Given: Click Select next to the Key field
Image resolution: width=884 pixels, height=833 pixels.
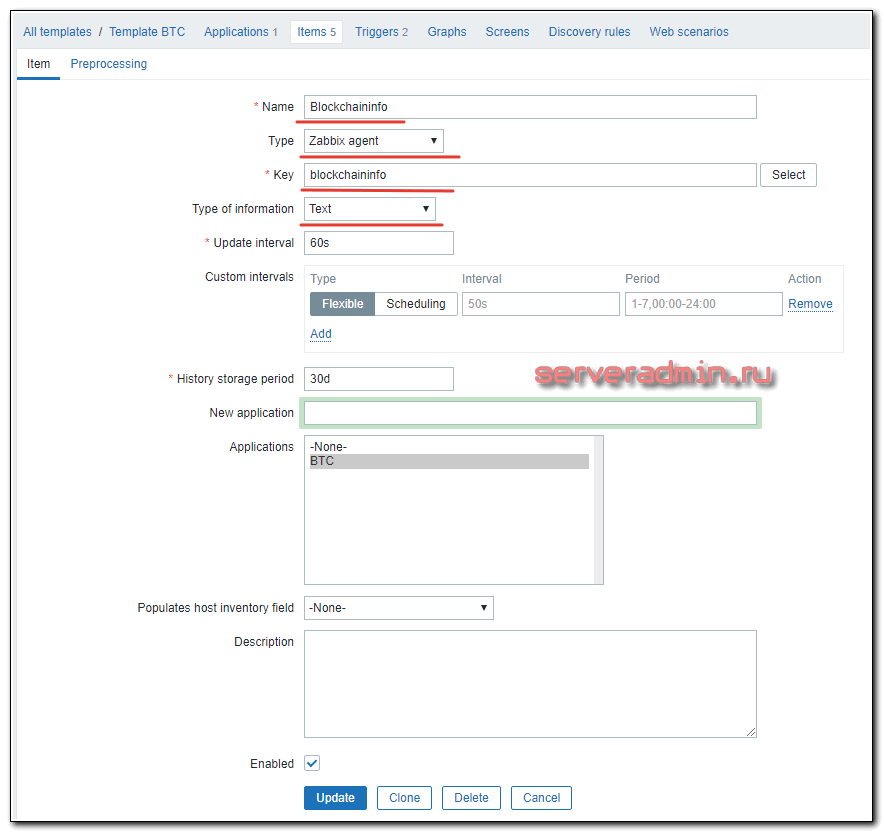Looking at the screenshot, I should click(788, 174).
